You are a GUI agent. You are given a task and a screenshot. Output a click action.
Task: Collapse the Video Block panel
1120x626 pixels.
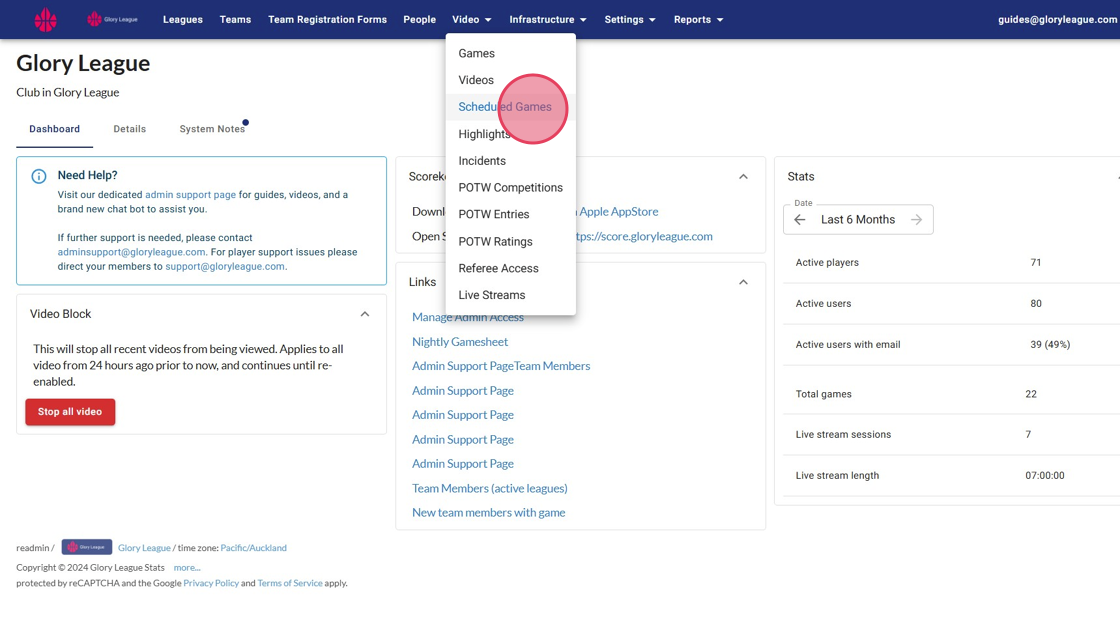coord(365,314)
